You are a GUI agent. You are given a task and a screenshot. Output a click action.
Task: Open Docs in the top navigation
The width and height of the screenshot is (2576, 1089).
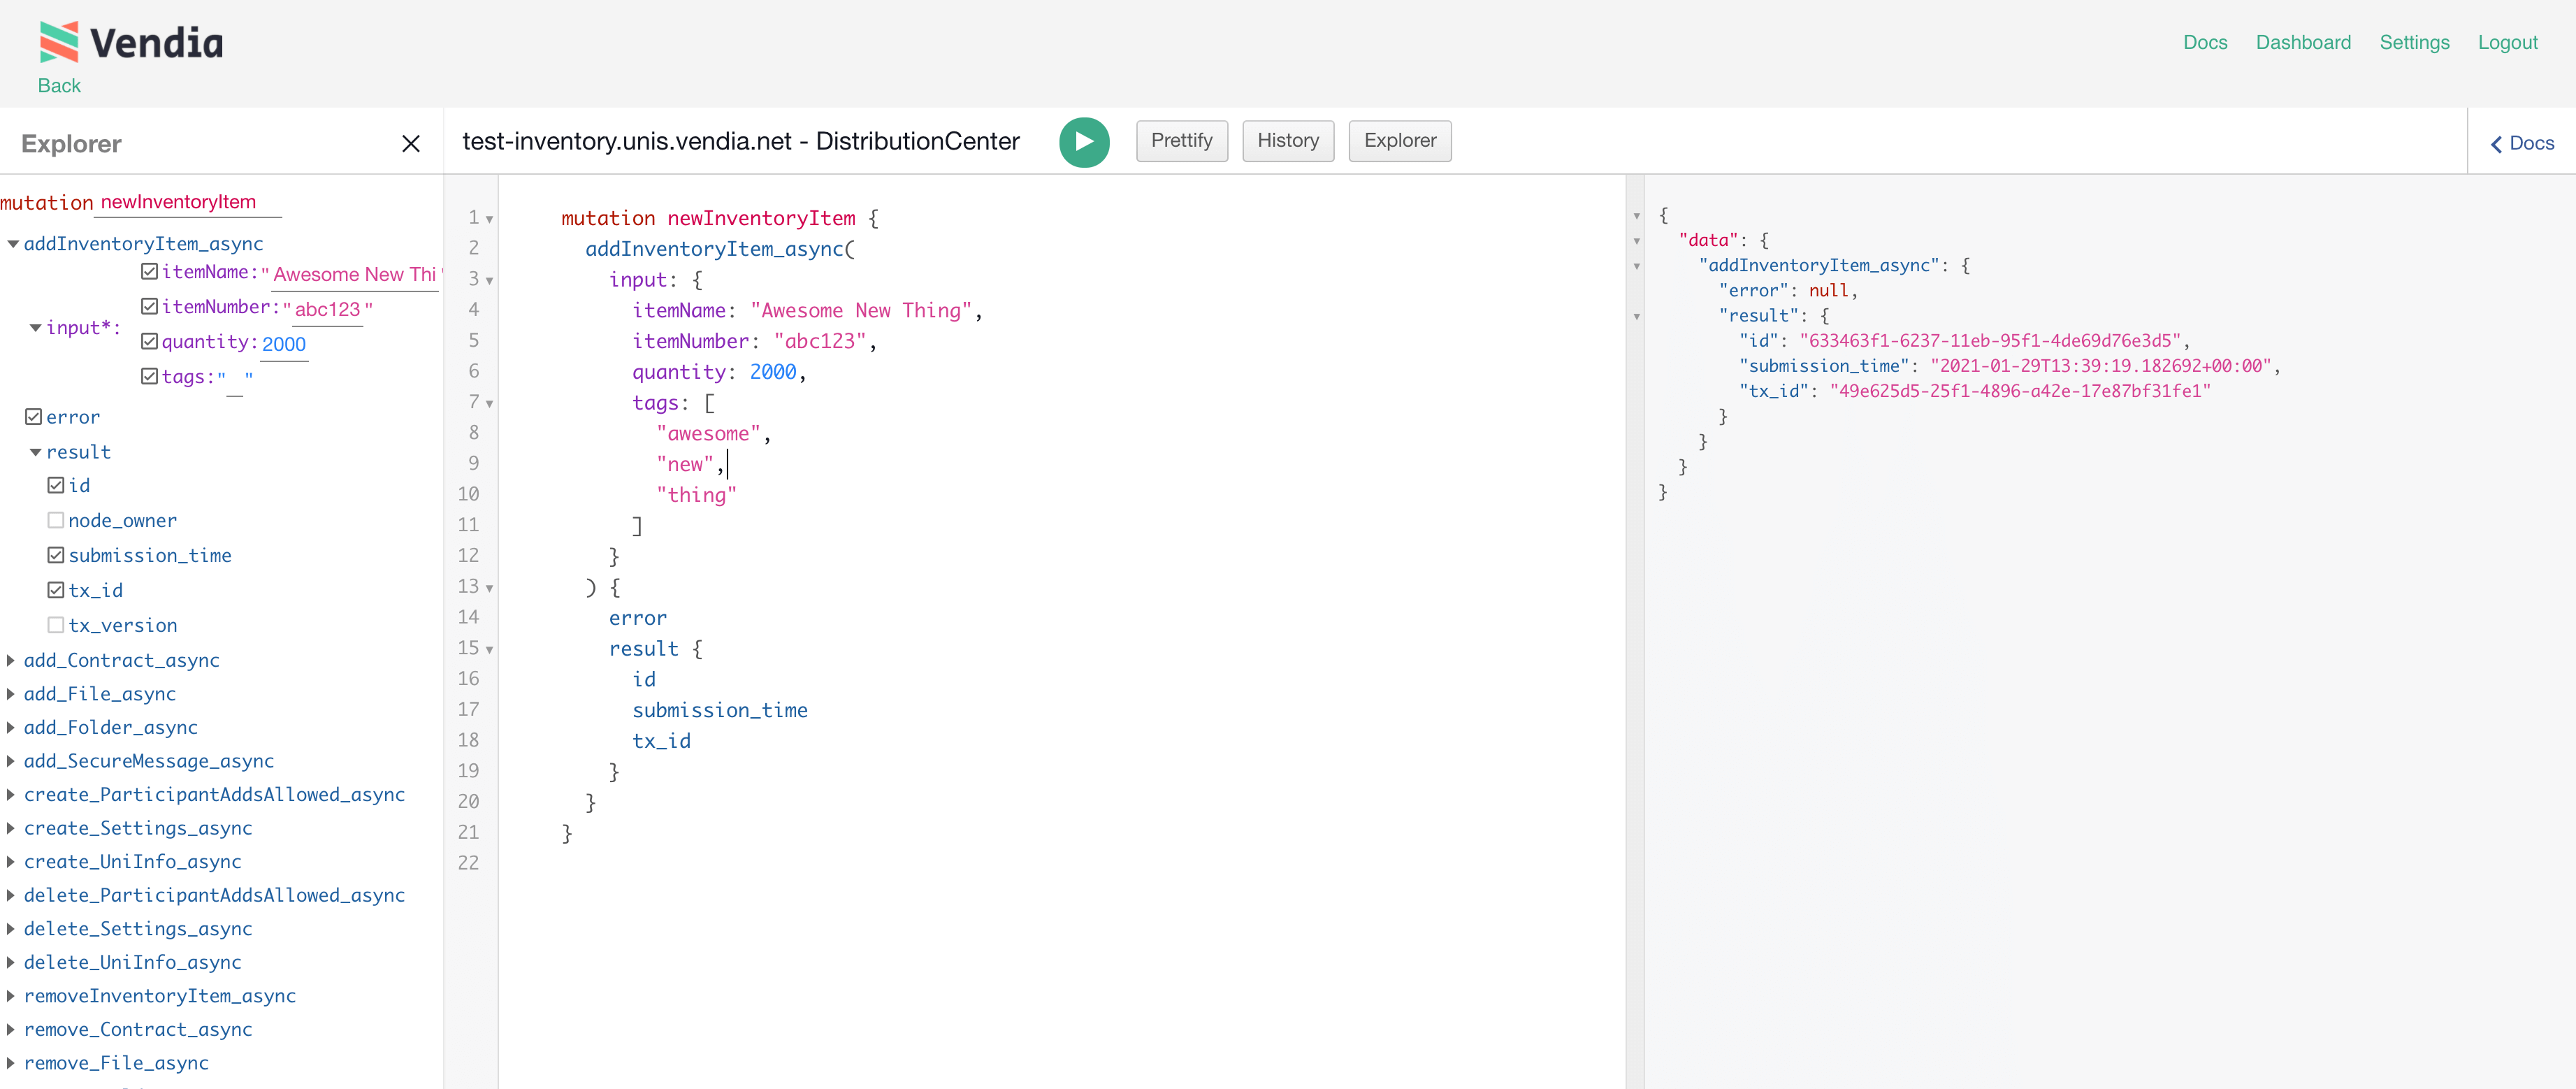[x=2204, y=42]
